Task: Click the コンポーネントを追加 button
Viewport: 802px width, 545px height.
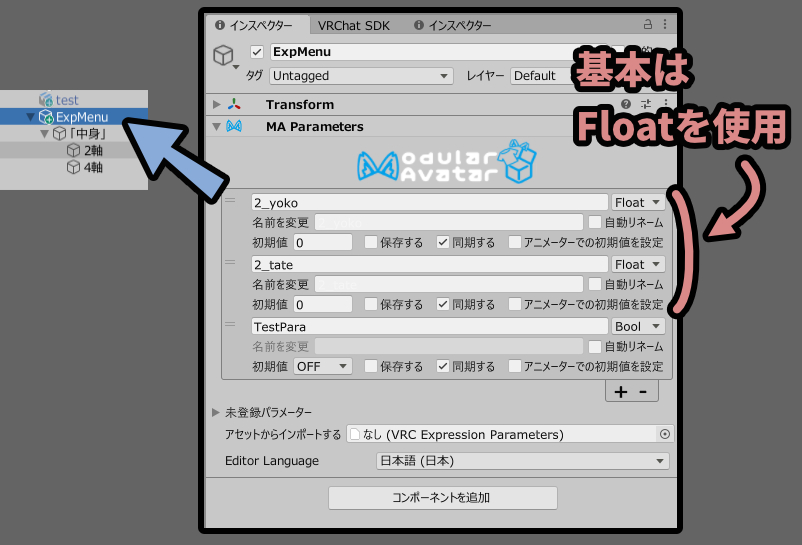Action: (x=442, y=497)
